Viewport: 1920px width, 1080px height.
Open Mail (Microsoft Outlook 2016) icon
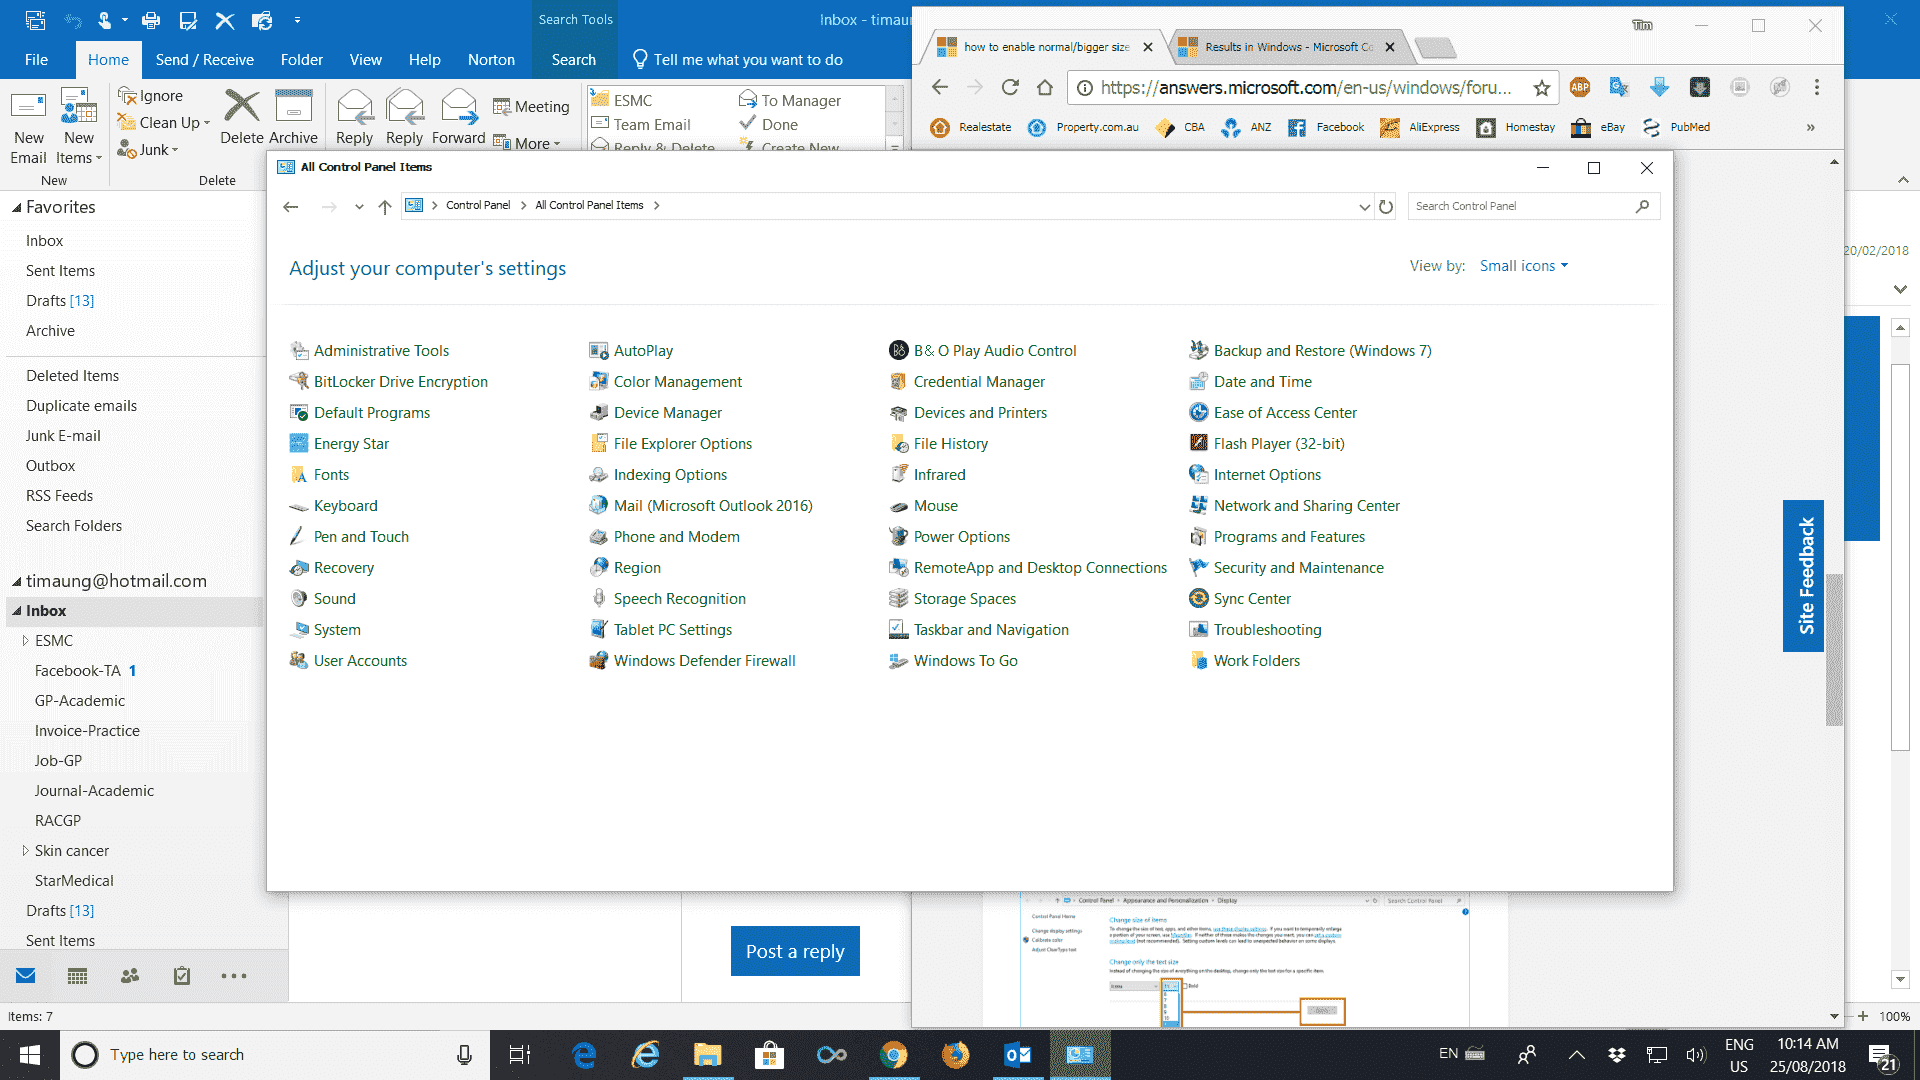tap(599, 506)
